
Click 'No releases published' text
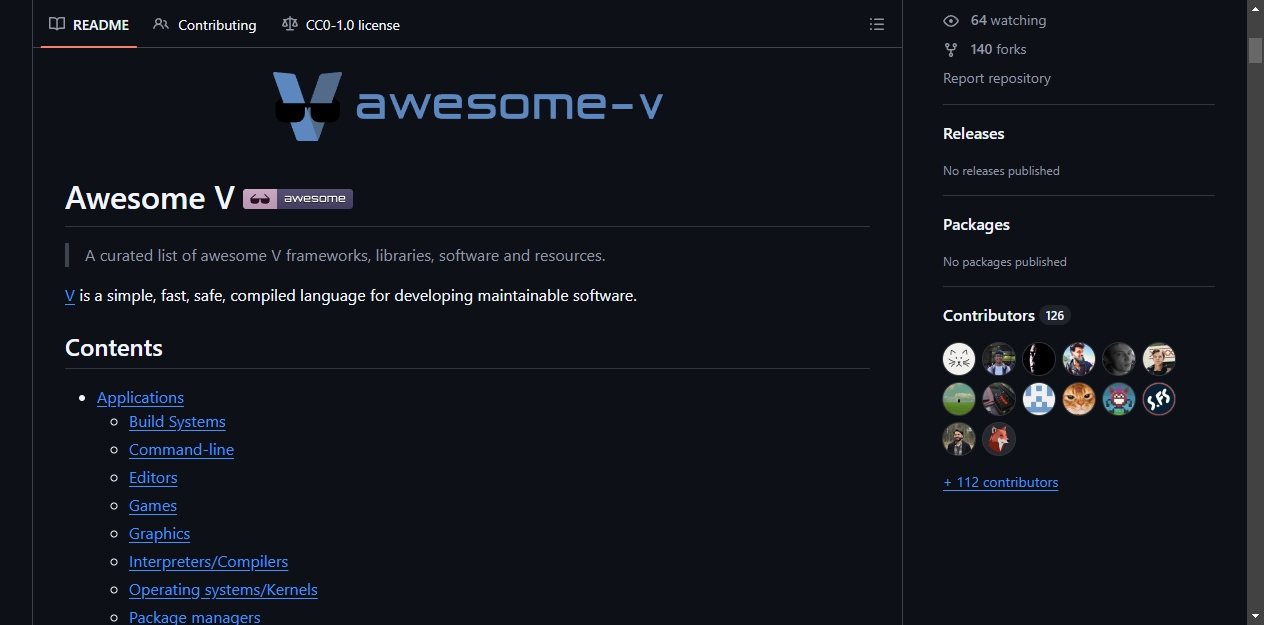click(1001, 171)
